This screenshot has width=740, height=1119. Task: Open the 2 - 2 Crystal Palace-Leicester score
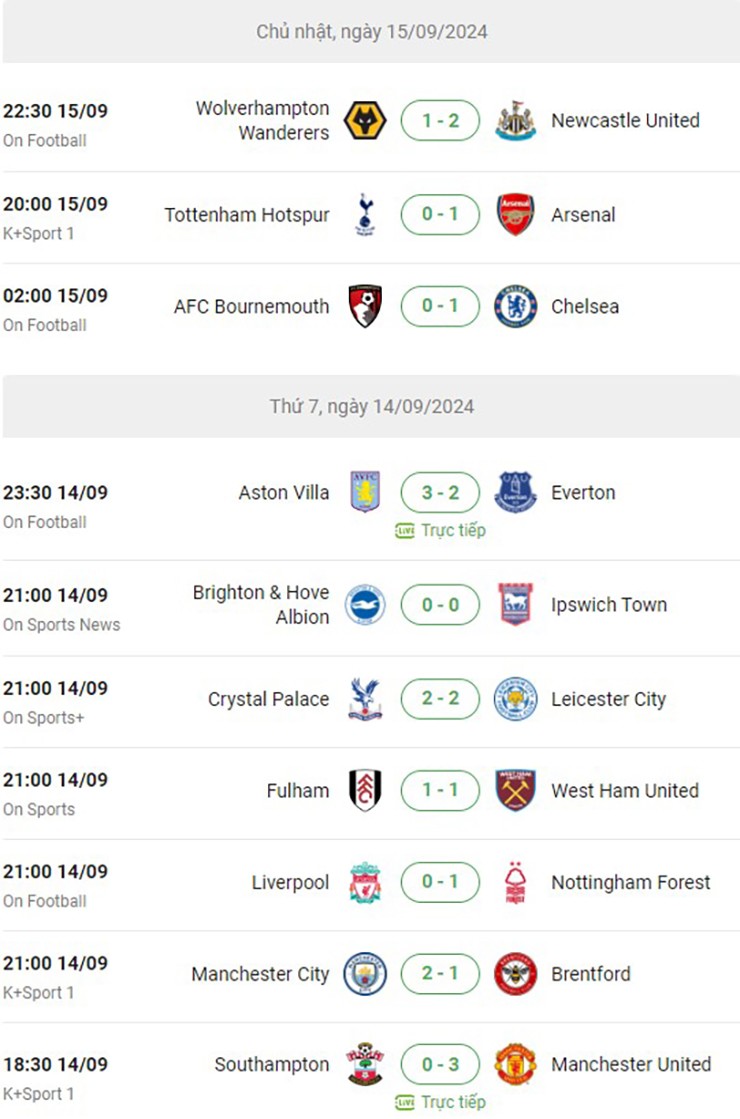[x=440, y=699]
